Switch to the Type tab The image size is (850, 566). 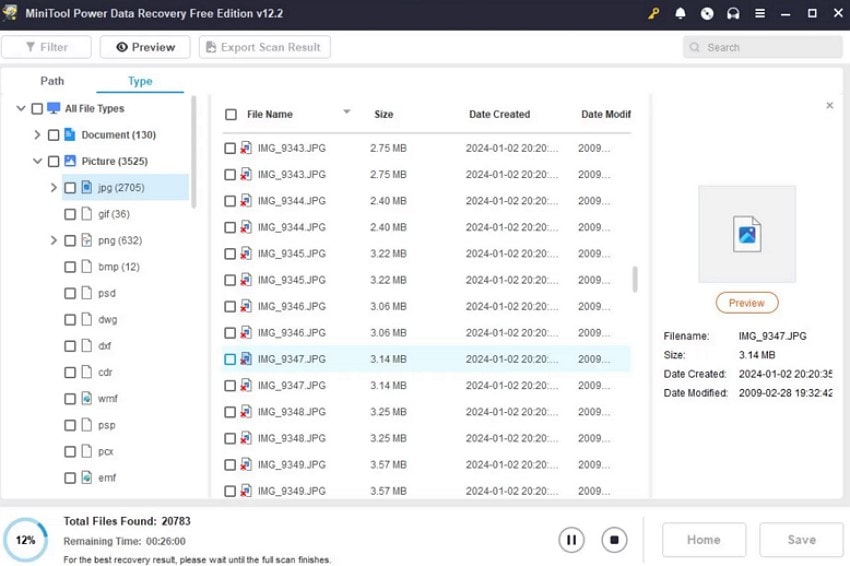140,81
